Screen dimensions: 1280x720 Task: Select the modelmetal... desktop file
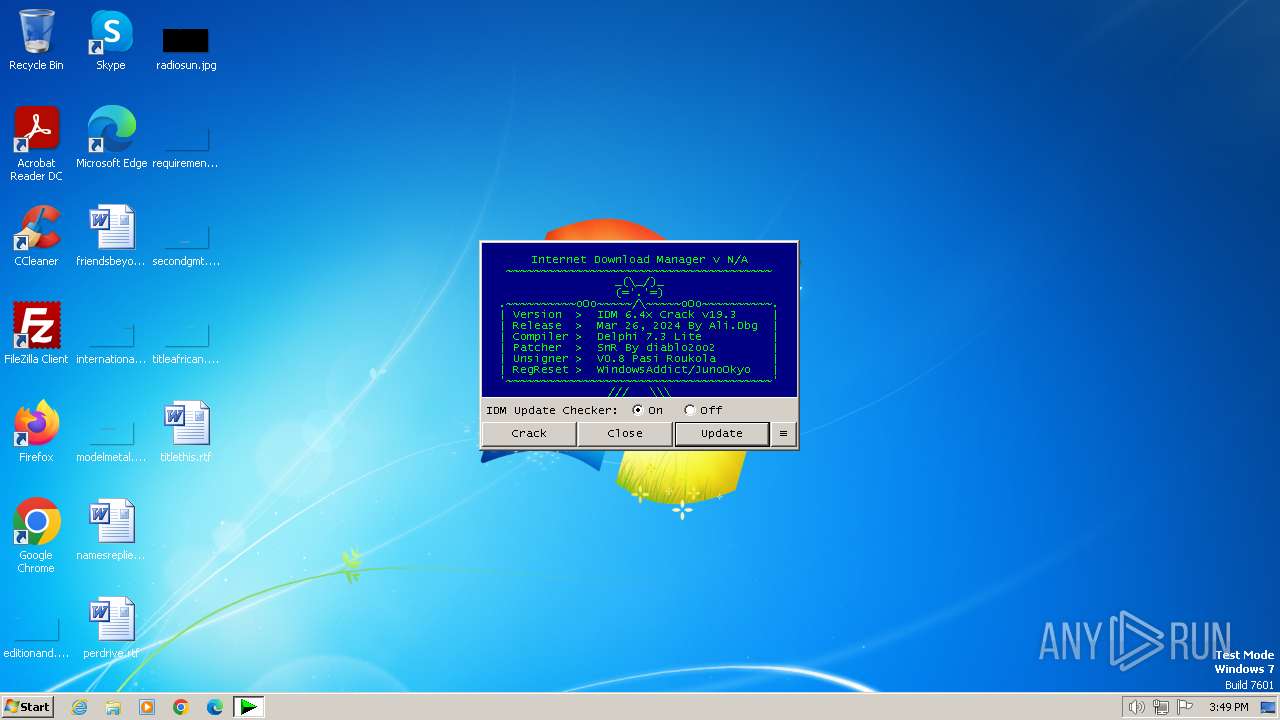[111, 439]
